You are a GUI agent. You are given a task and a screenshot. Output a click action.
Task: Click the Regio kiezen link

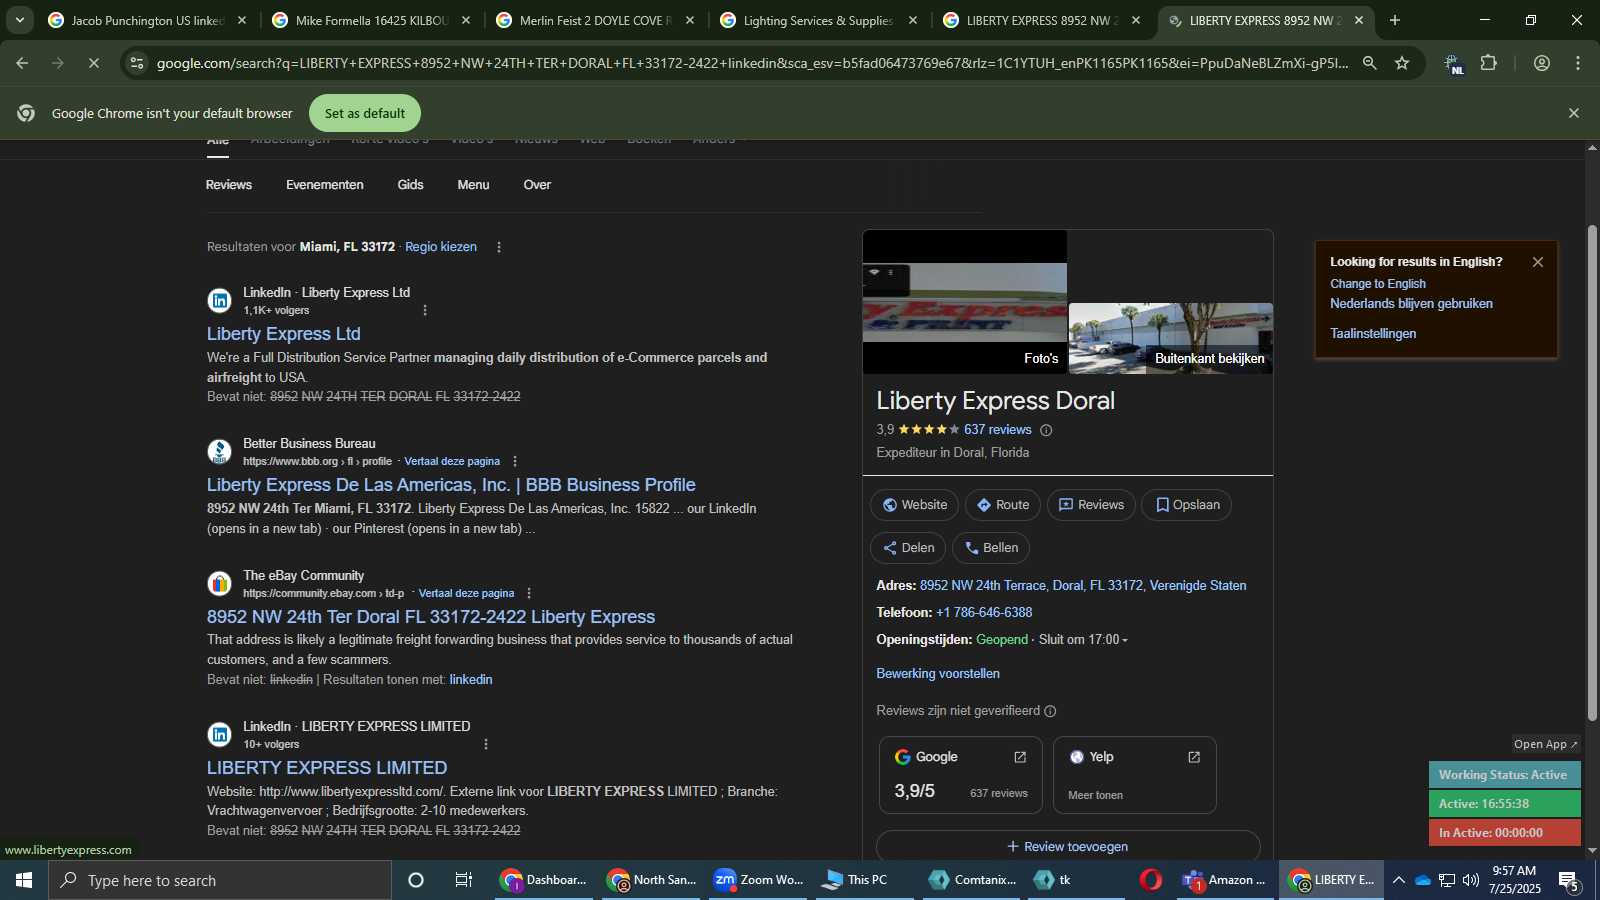441,247
